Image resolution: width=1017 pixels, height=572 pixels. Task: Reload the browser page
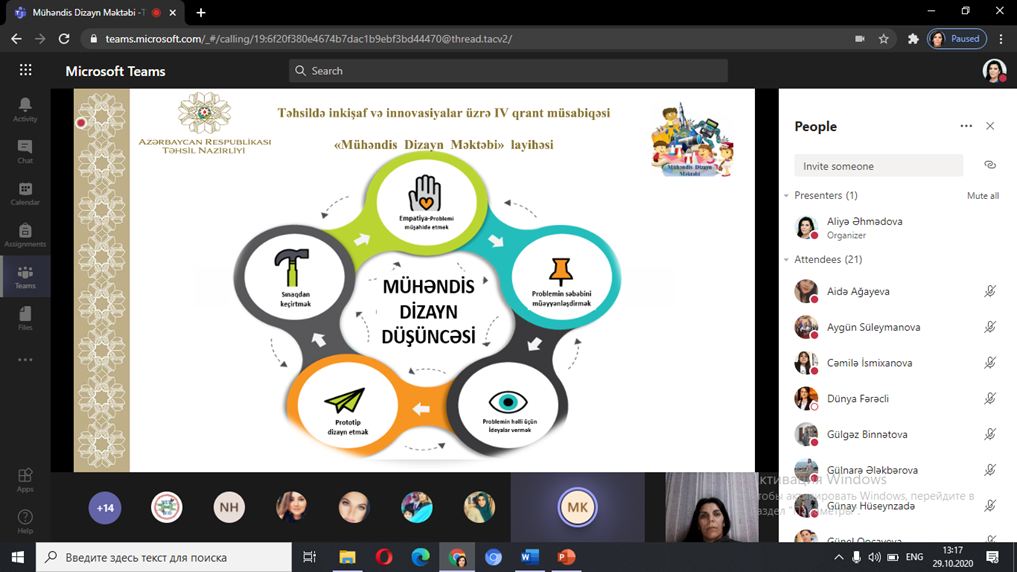64,39
